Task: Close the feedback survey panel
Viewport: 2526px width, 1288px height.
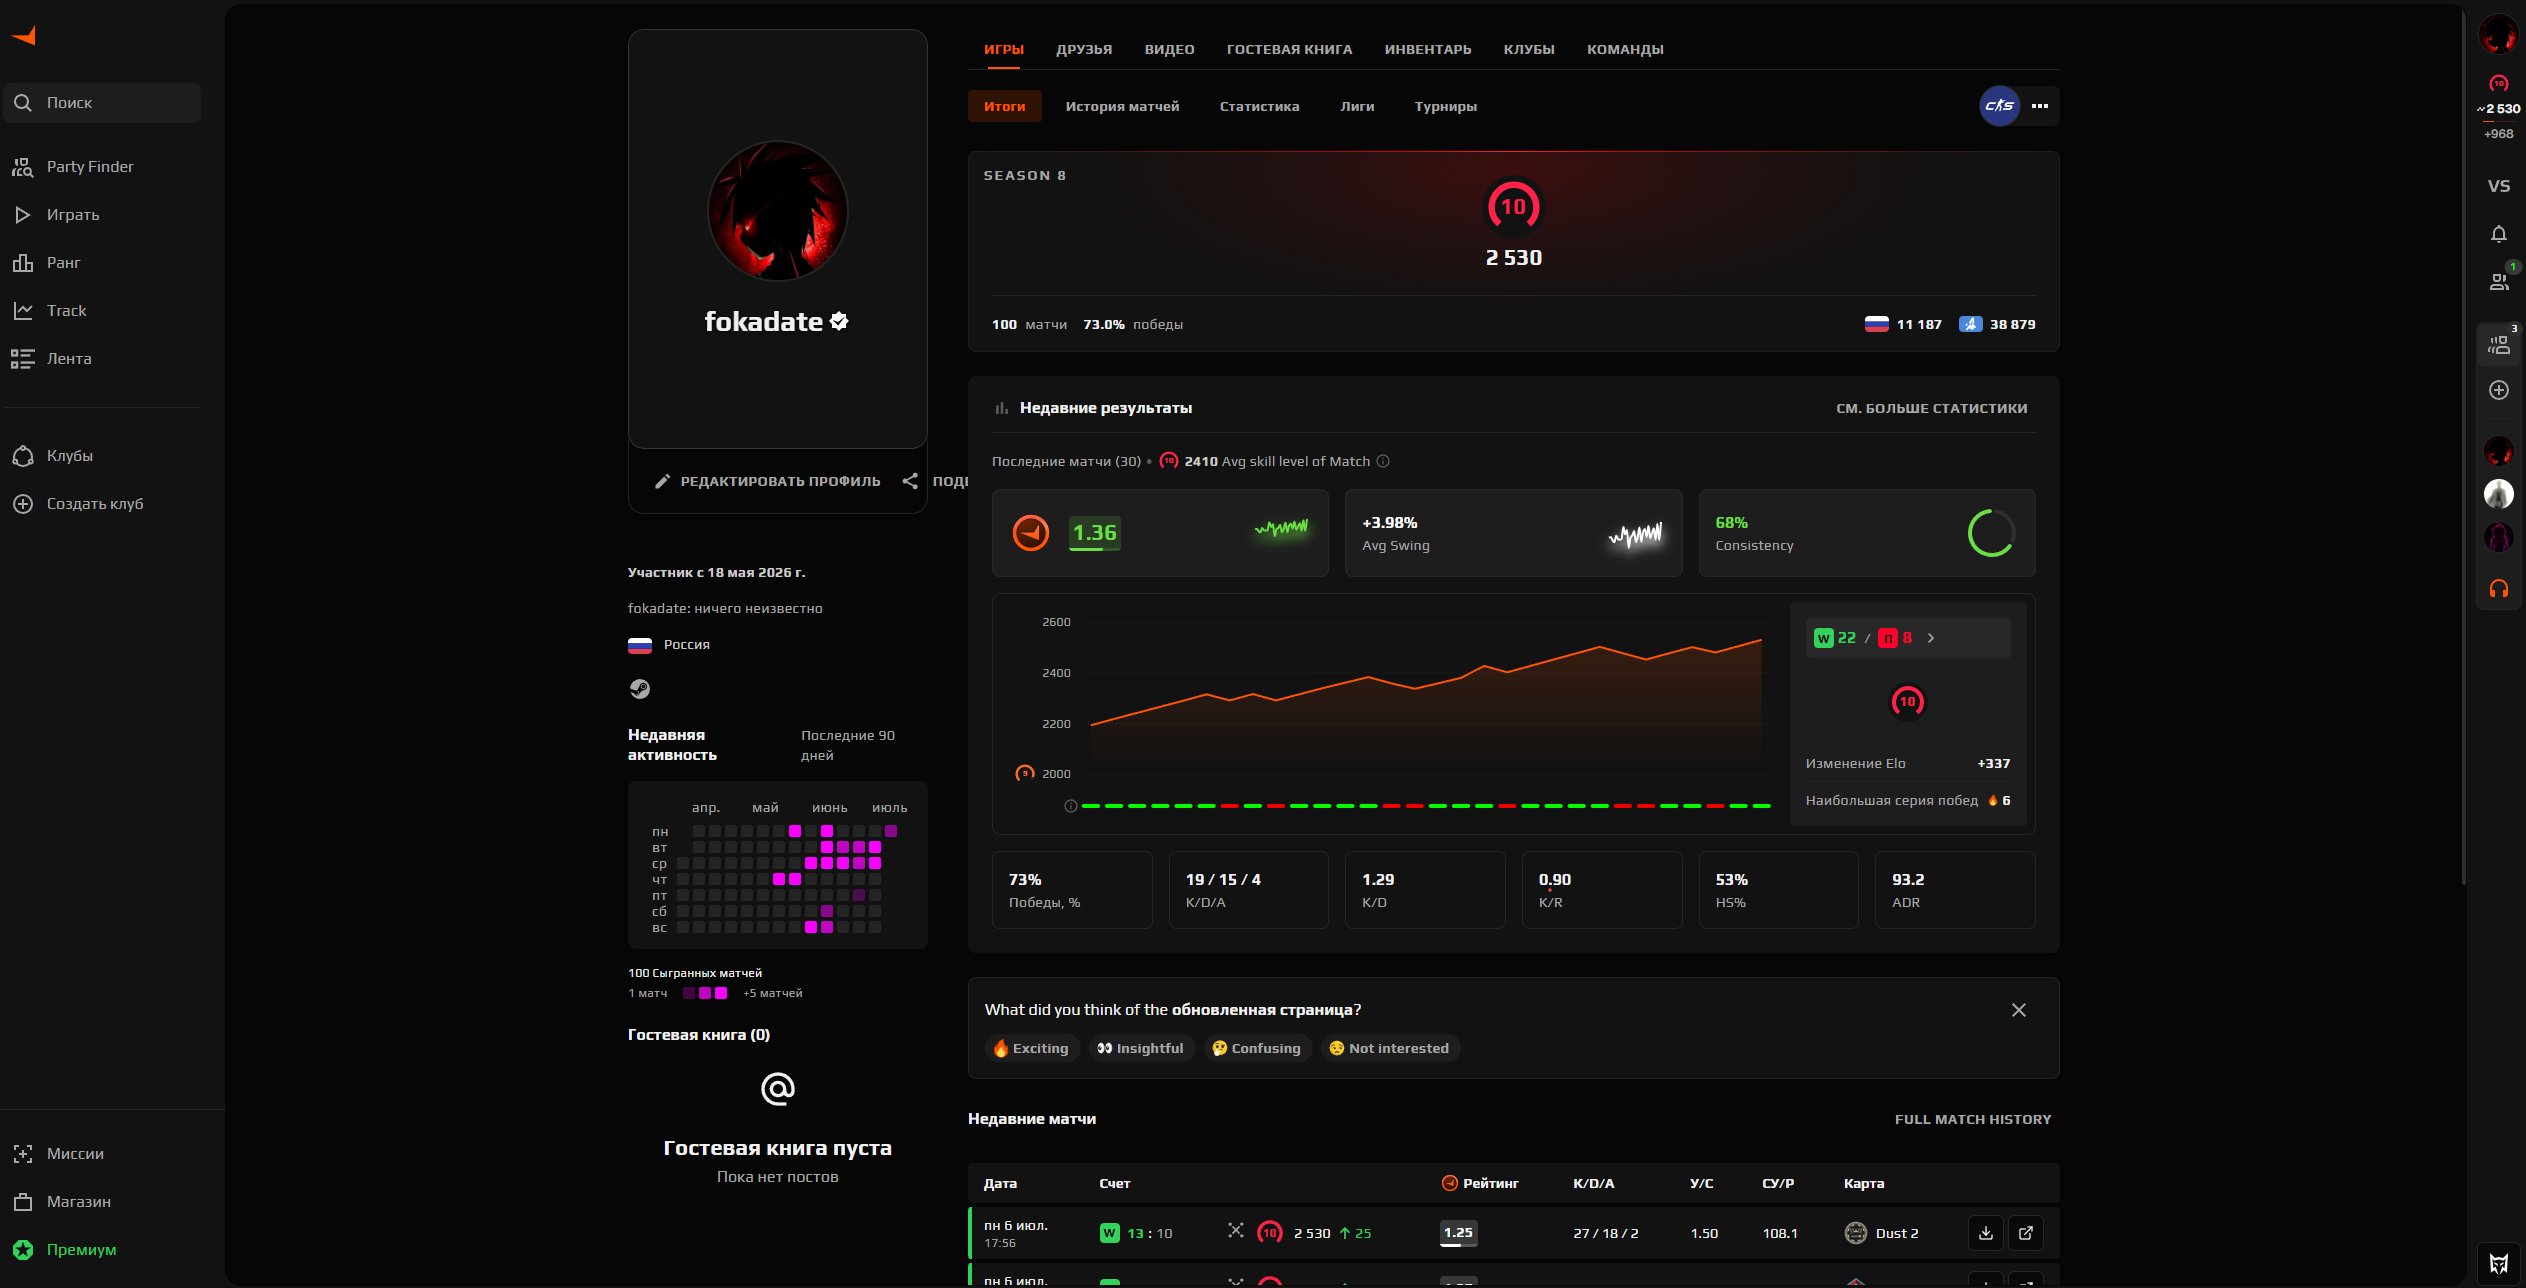Action: [2018, 1010]
